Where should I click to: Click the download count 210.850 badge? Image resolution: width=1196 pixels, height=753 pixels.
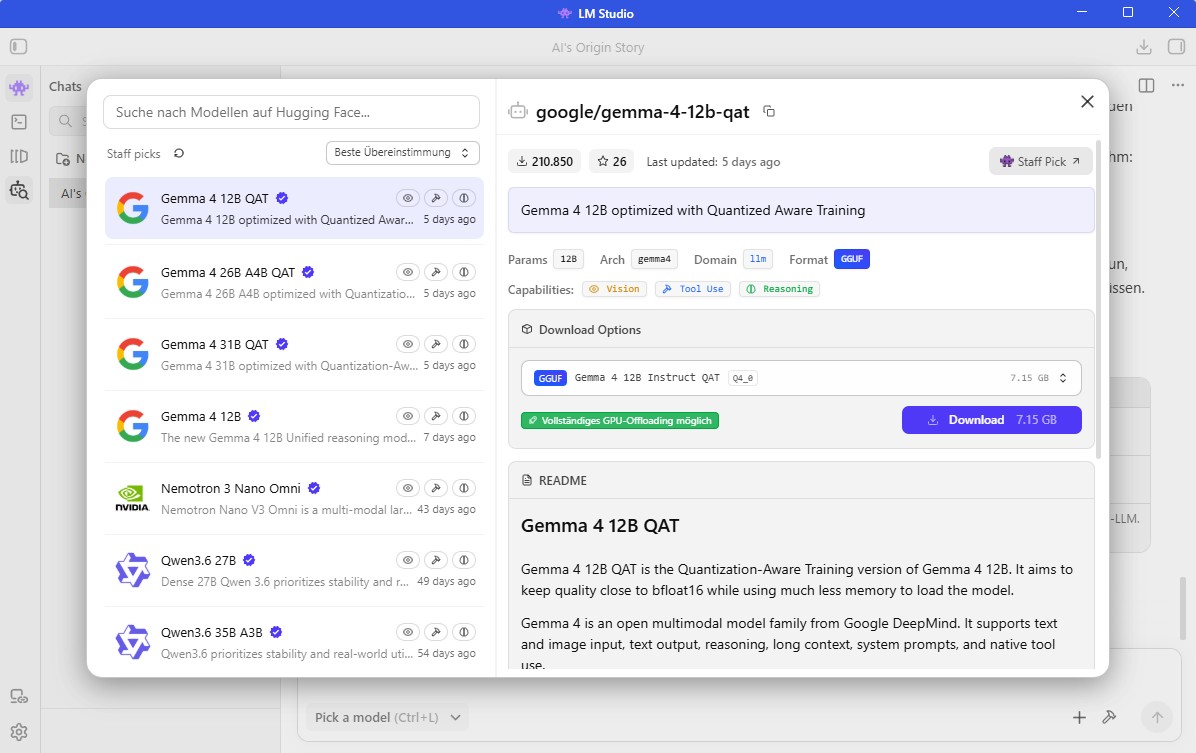(545, 162)
